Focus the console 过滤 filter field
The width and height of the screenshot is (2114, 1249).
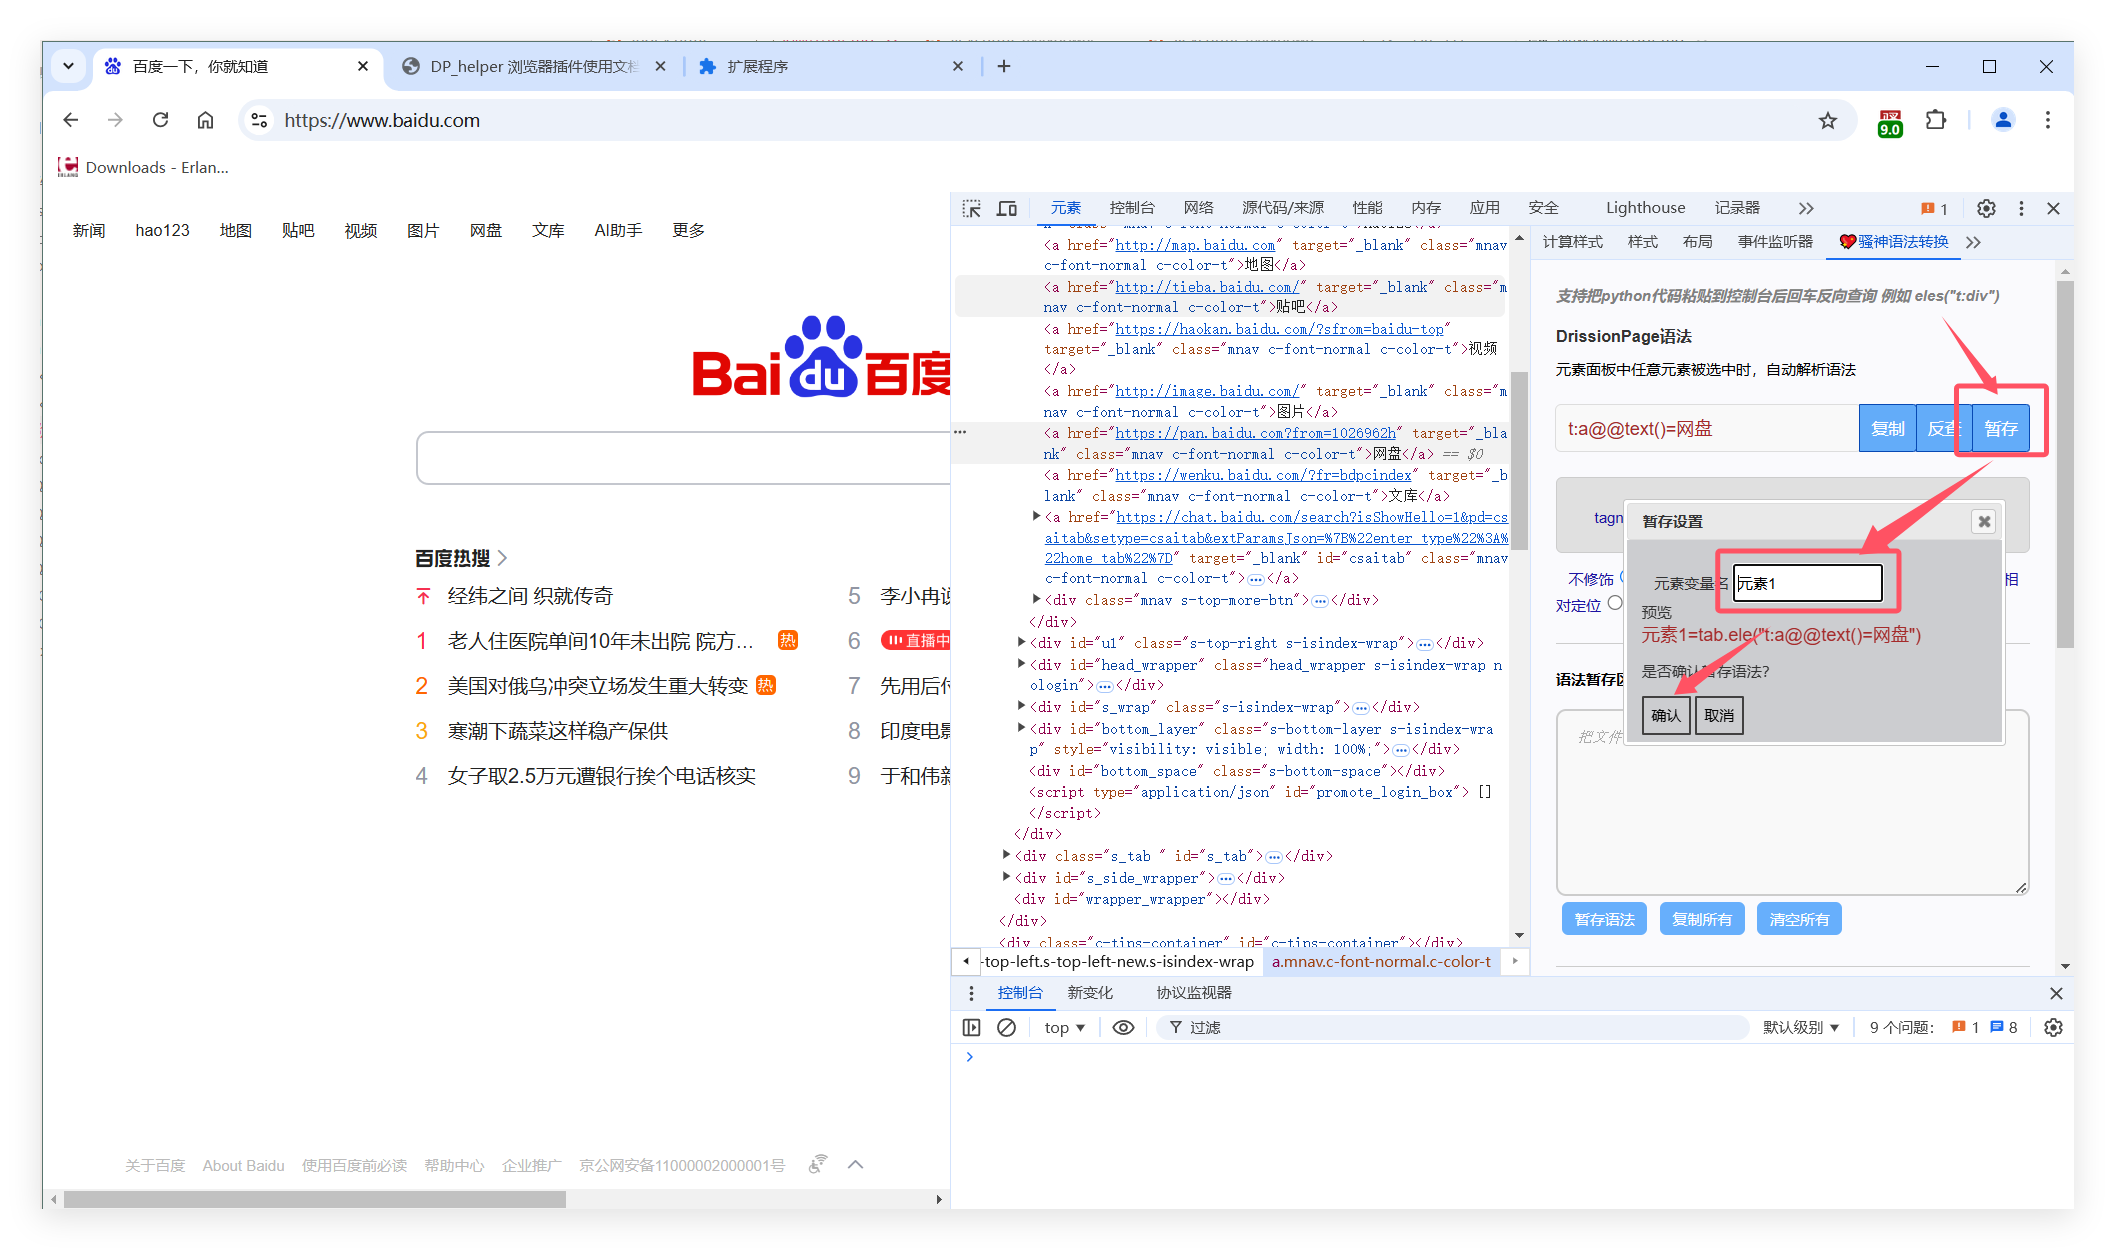click(1452, 1027)
